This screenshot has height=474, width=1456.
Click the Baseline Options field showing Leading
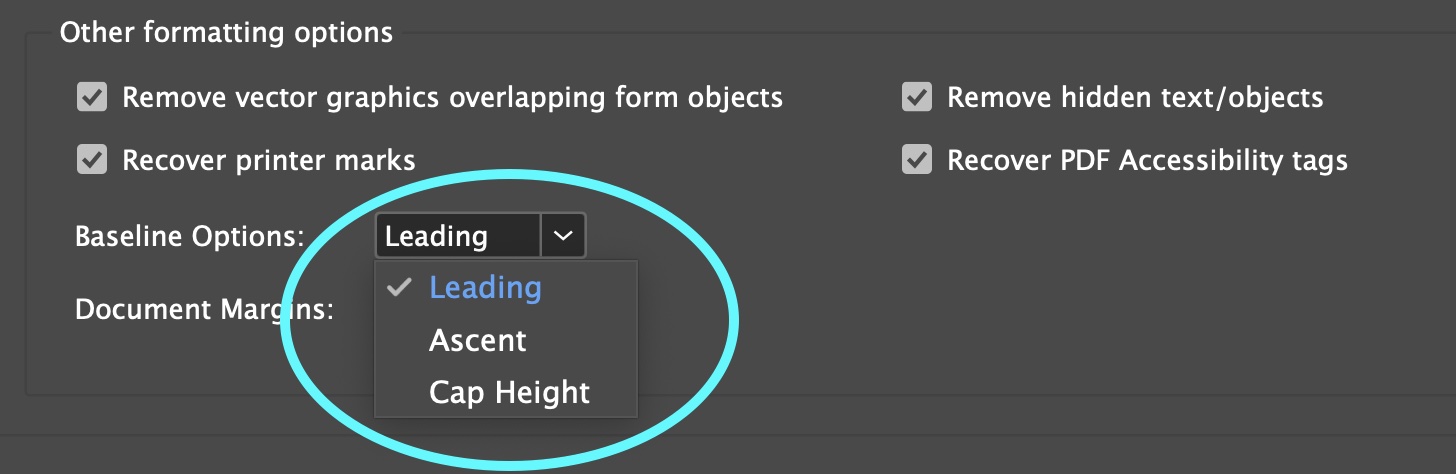pos(458,237)
